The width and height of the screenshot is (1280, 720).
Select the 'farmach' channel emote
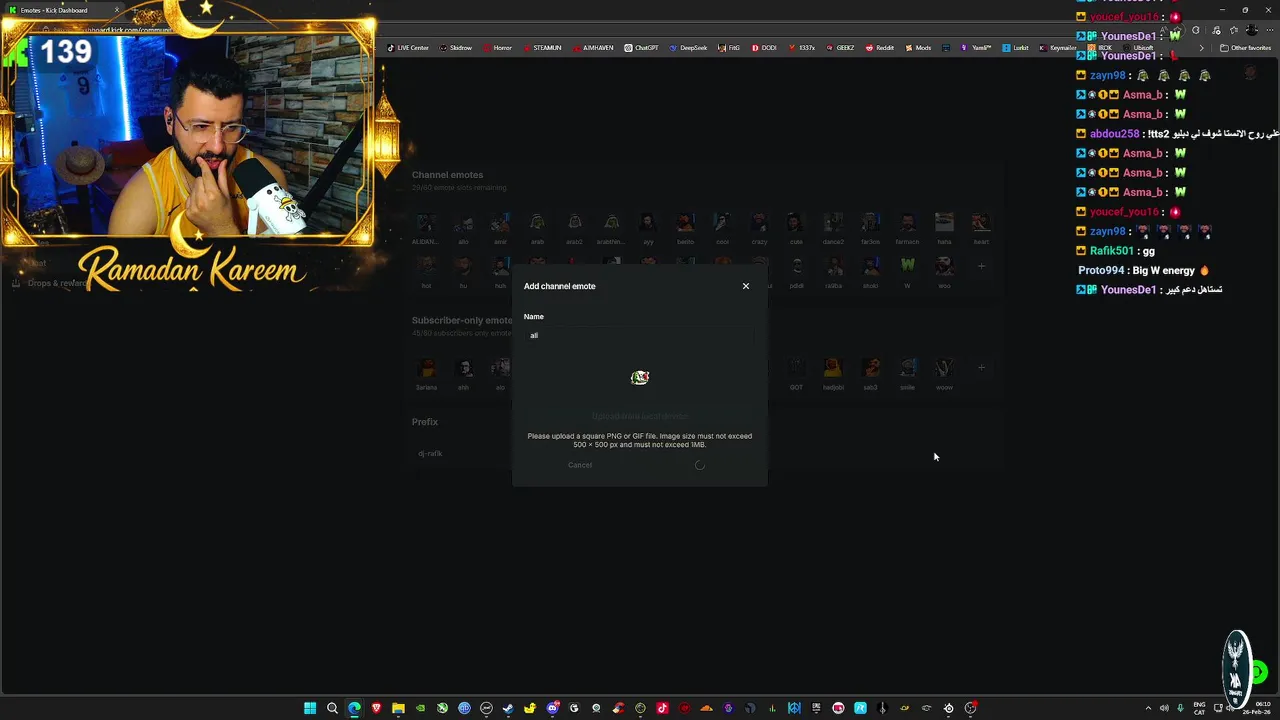[x=907, y=222]
